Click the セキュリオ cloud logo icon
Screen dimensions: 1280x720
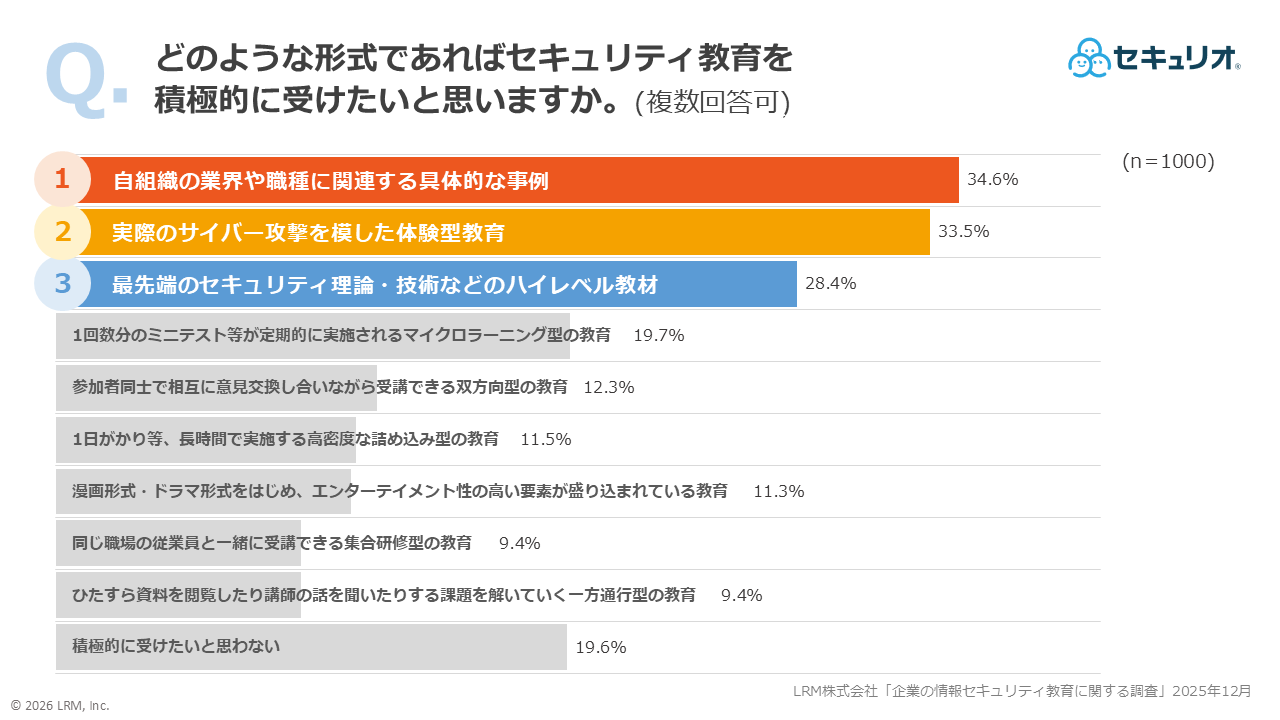pos(1089,58)
